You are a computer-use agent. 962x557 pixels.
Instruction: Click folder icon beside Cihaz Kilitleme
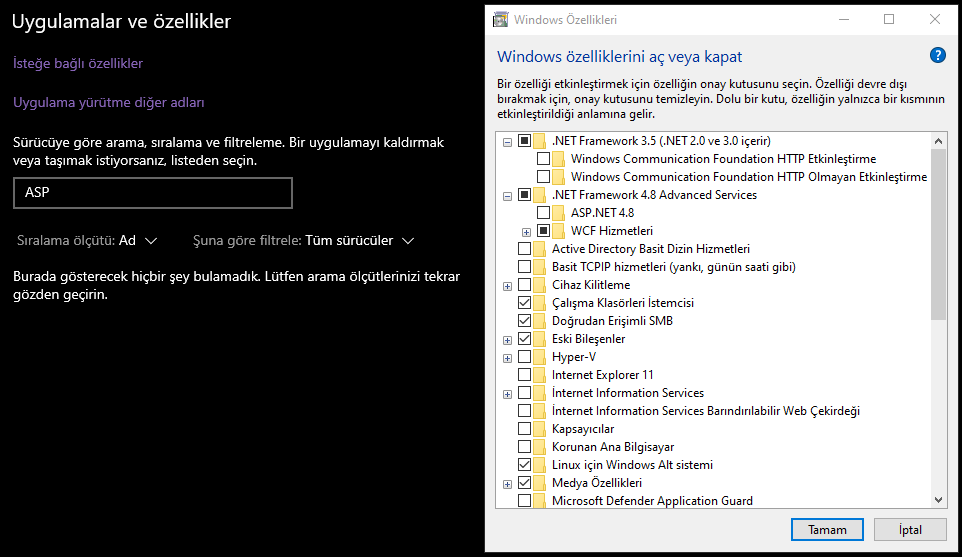click(539, 285)
